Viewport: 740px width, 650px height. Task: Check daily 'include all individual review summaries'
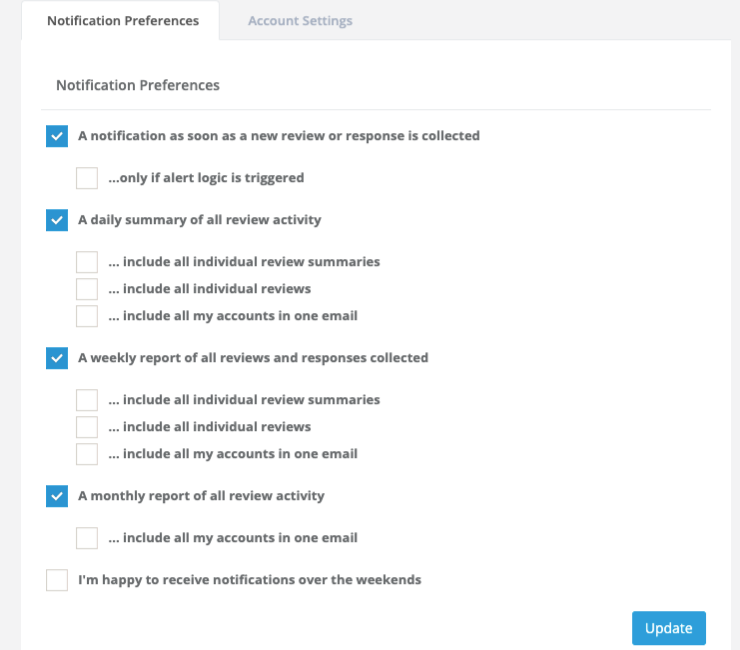pyautogui.click(x=87, y=262)
